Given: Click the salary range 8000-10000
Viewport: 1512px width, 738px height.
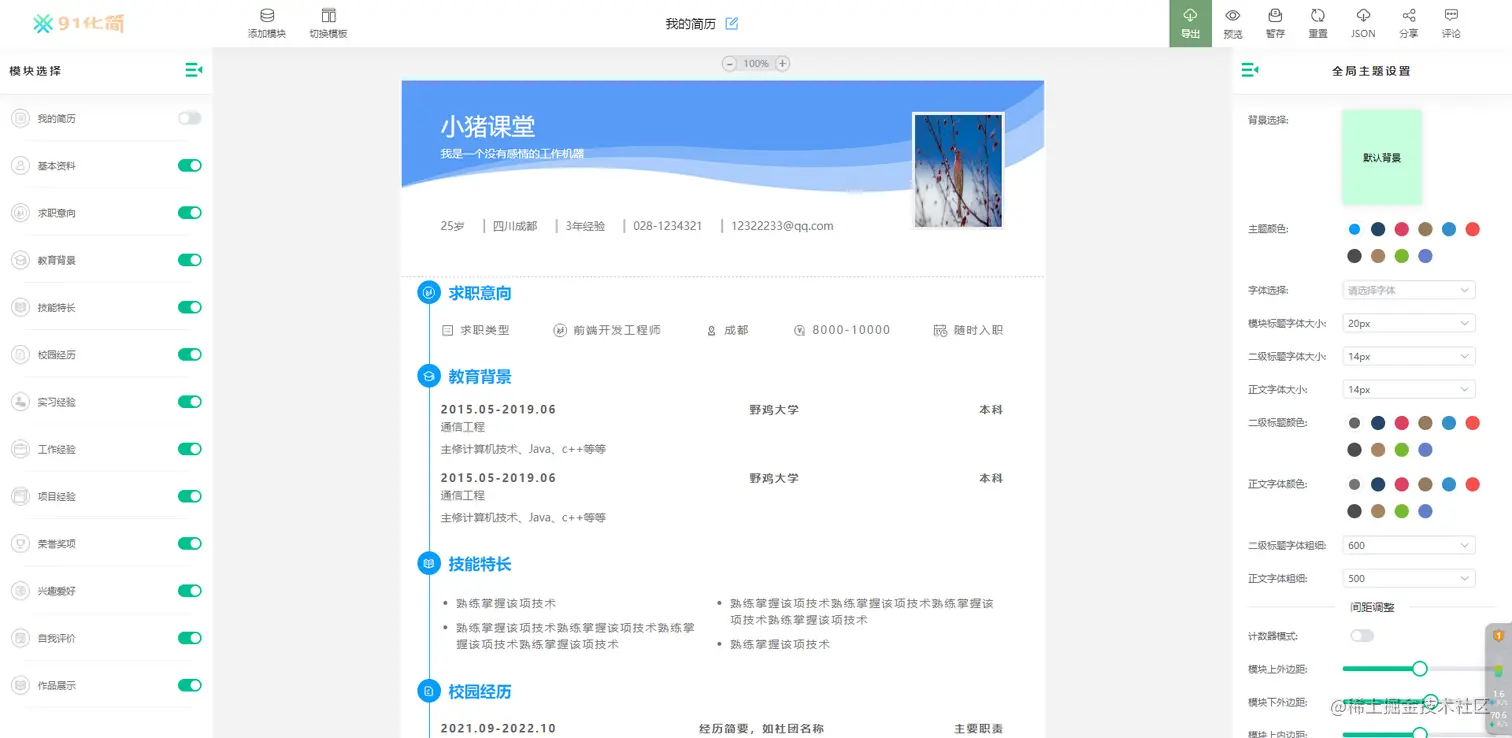Looking at the screenshot, I should (x=851, y=330).
